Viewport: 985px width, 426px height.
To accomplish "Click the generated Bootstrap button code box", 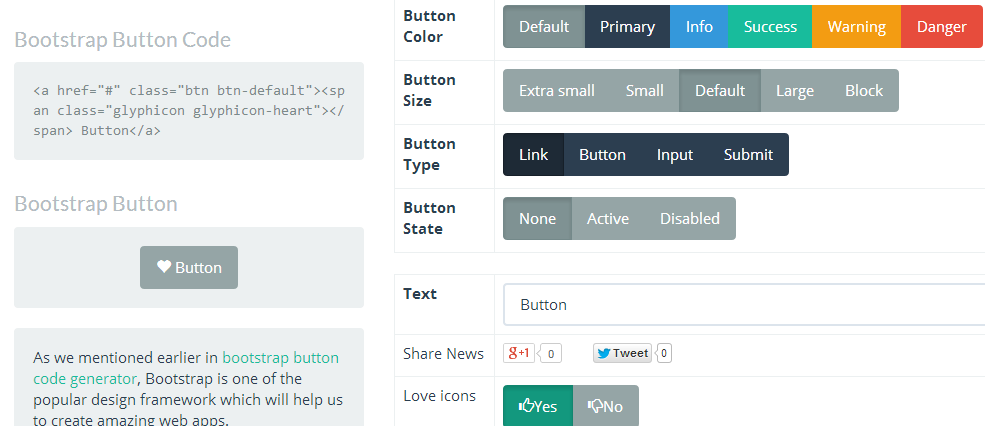I will pyautogui.click(x=189, y=111).
